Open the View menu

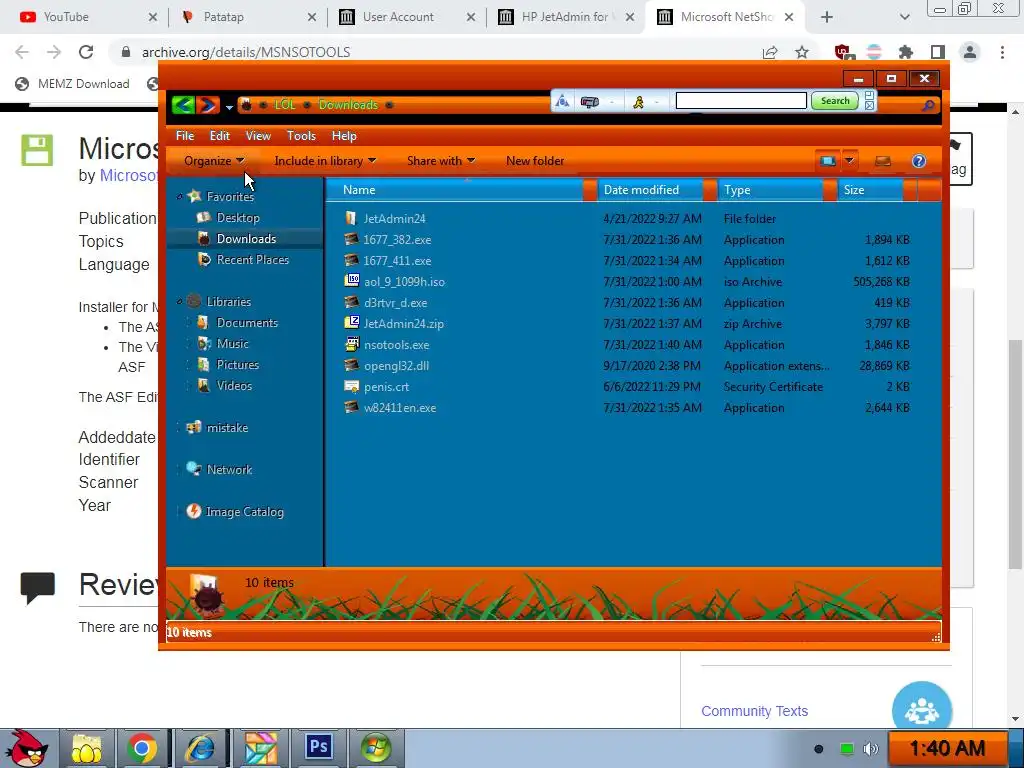coord(258,136)
